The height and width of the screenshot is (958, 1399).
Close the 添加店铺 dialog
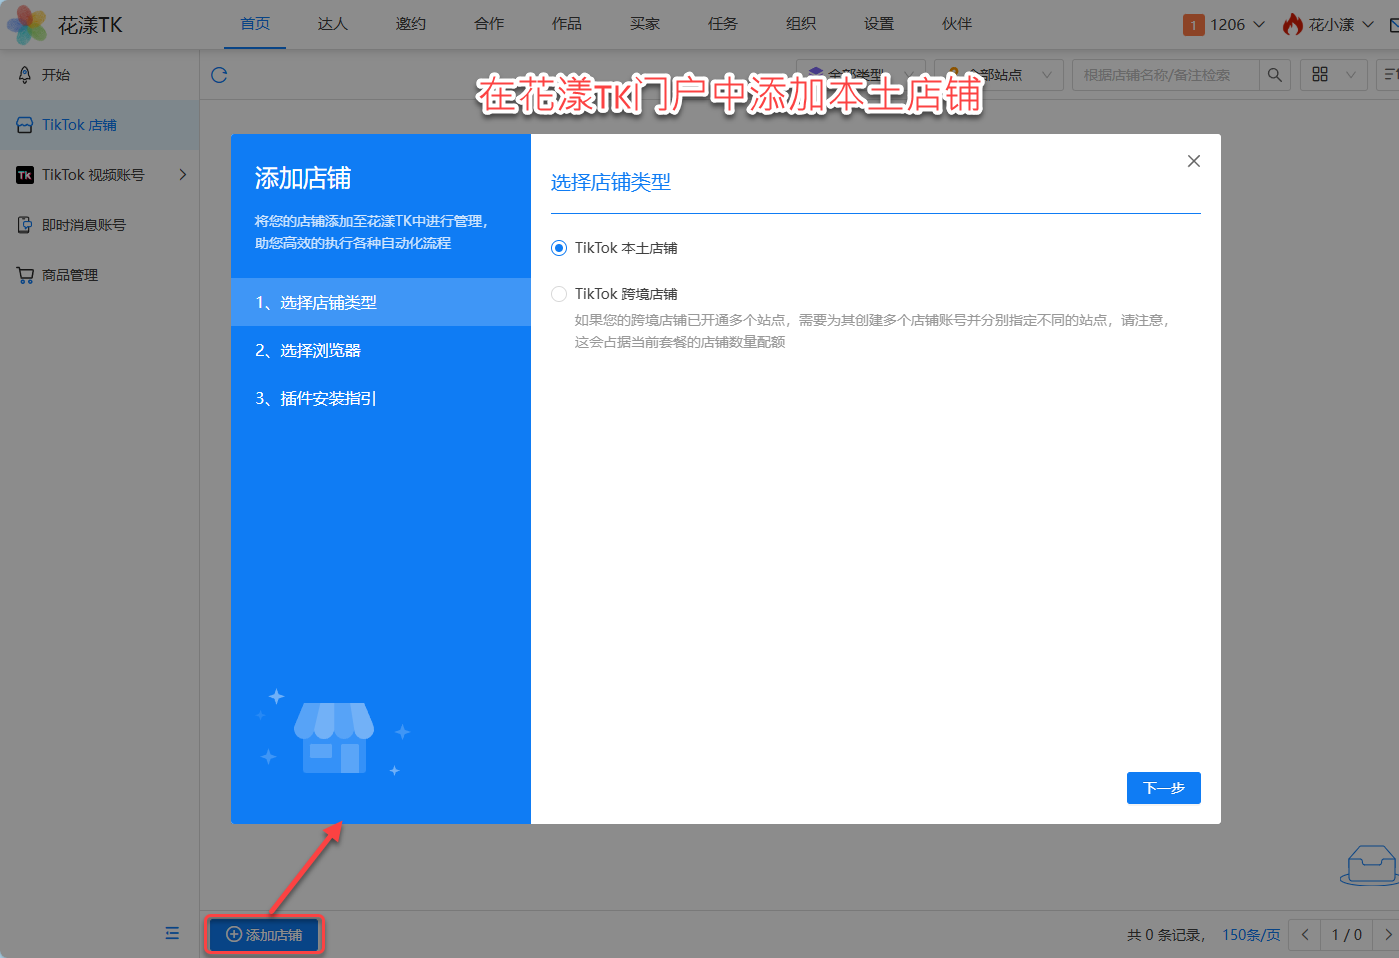(x=1193, y=161)
